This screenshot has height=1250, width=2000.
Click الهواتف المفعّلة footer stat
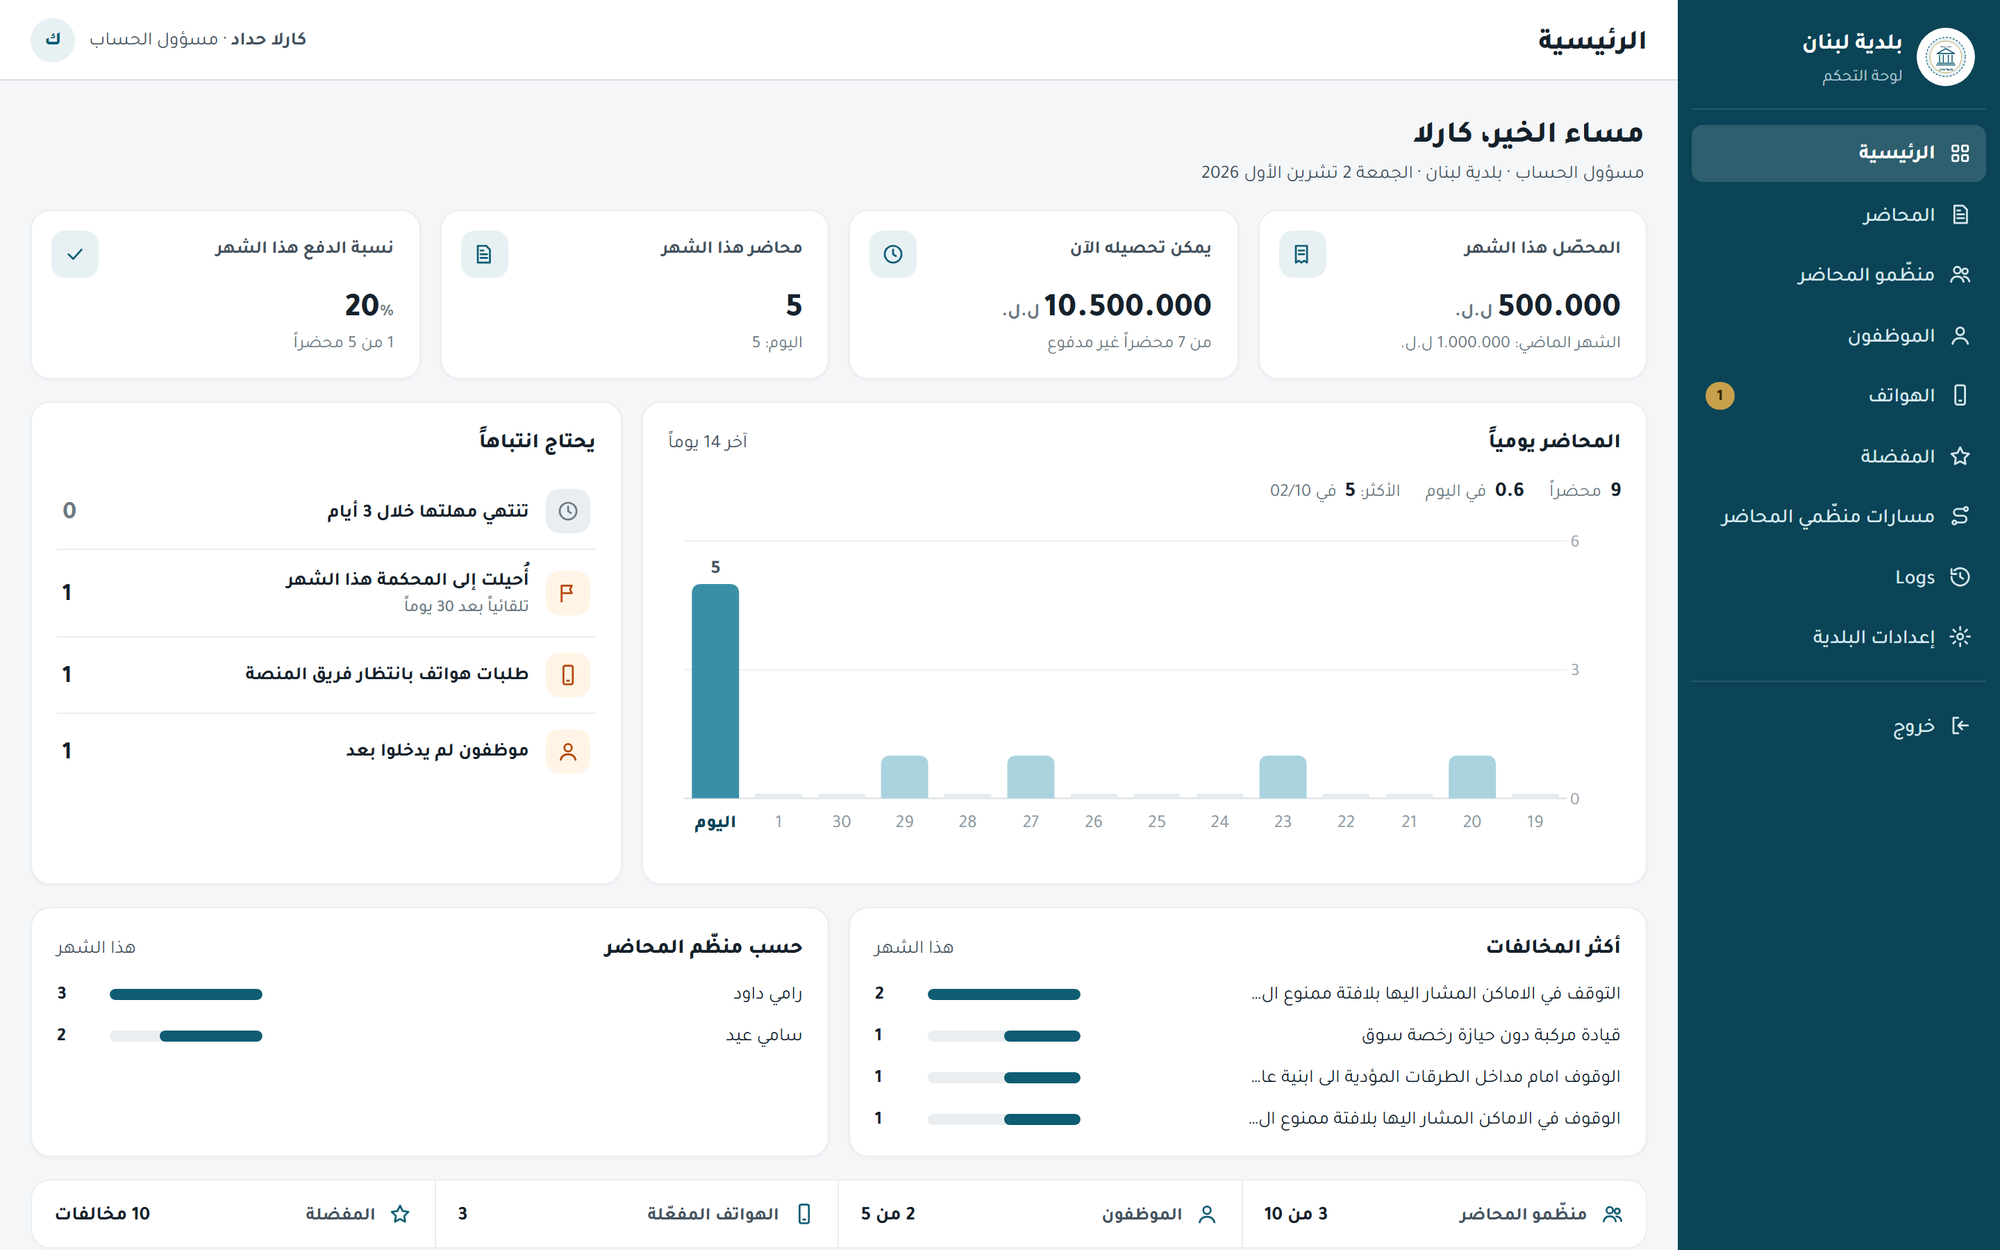tap(636, 1214)
